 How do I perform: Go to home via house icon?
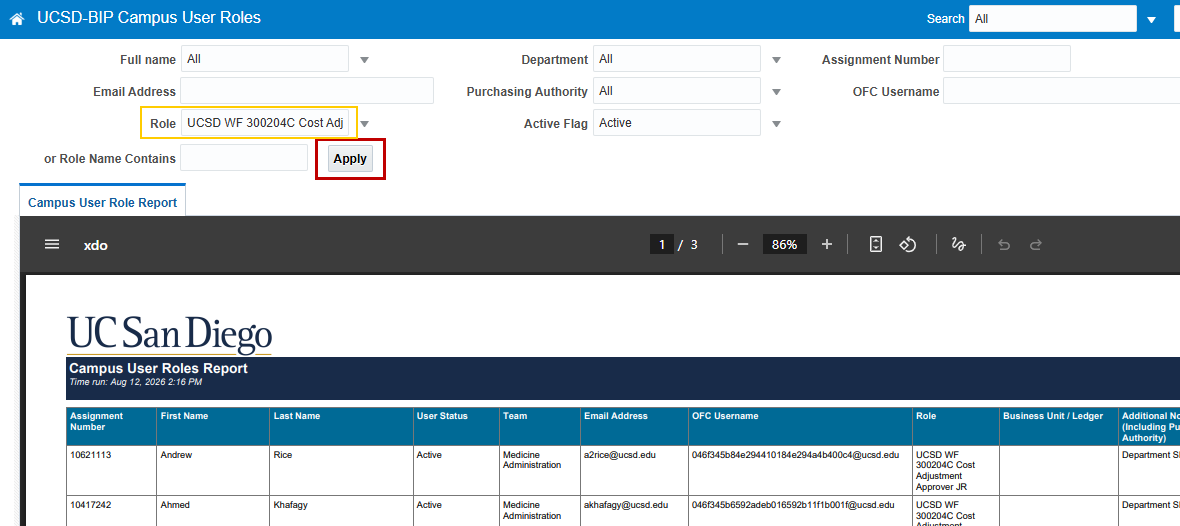(17, 19)
